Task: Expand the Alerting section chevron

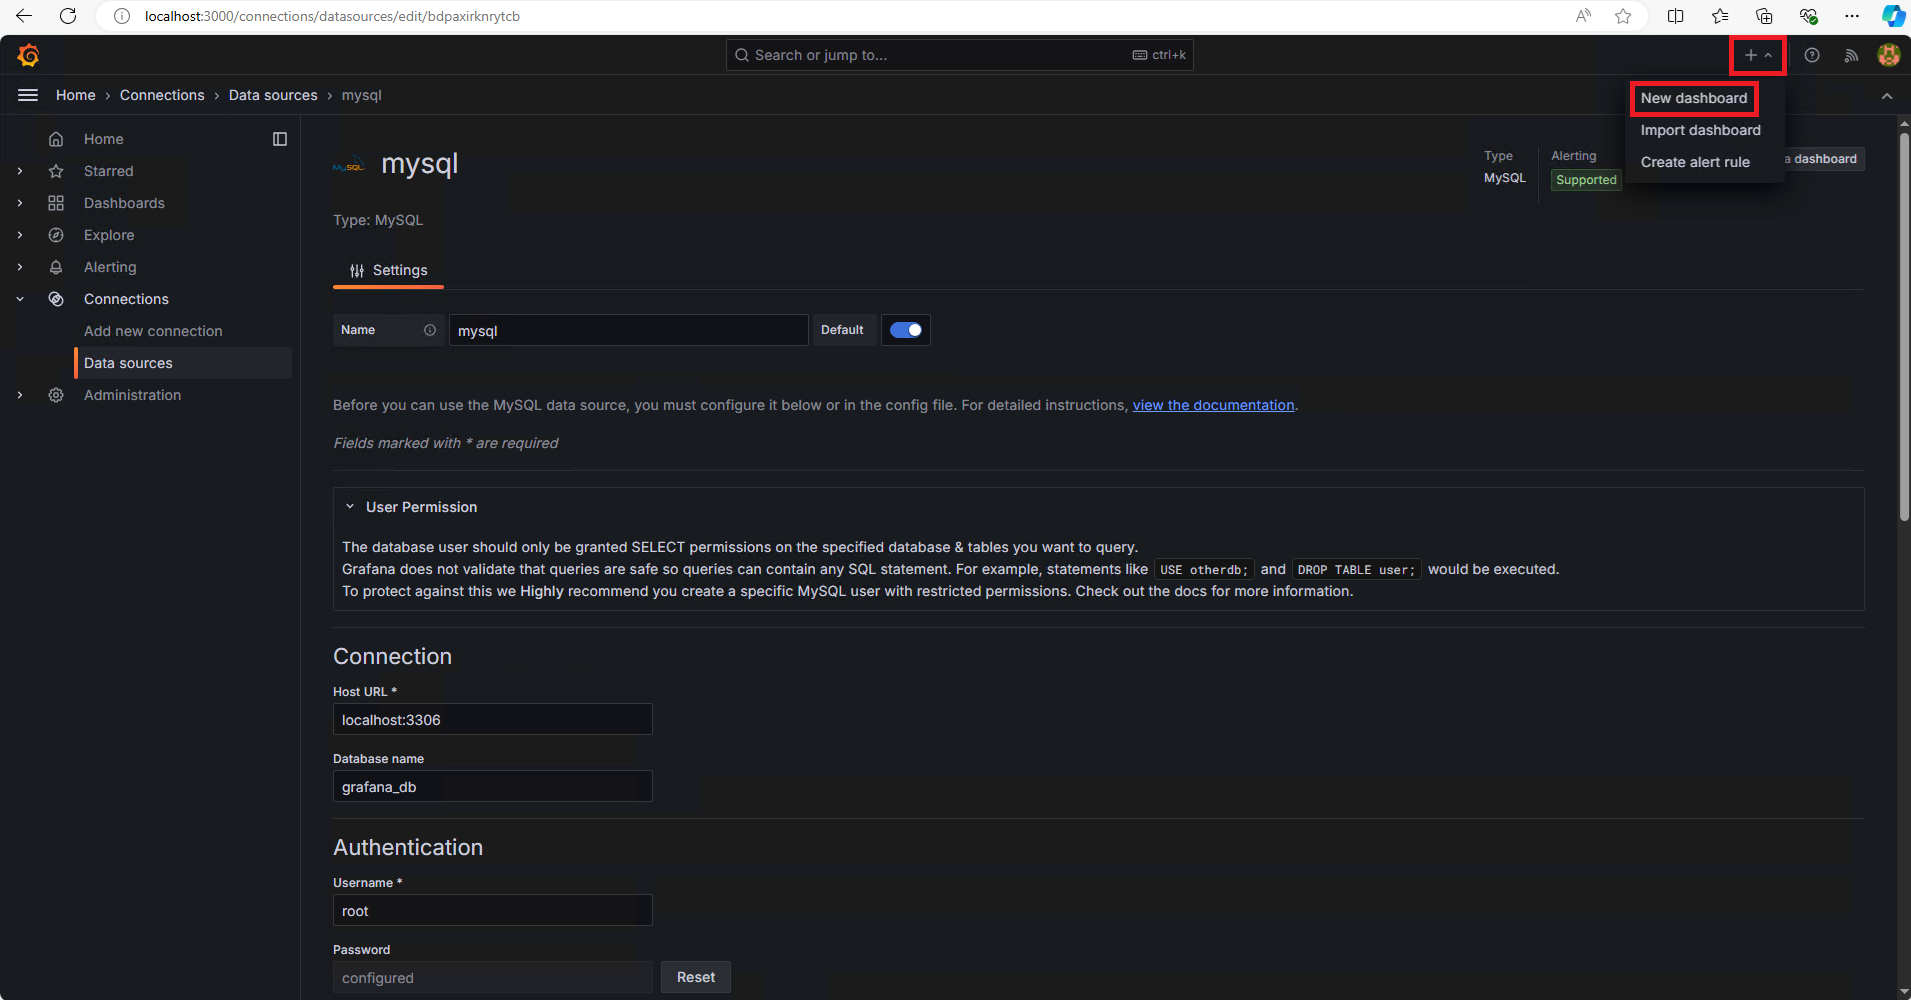Action: pos(20,267)
